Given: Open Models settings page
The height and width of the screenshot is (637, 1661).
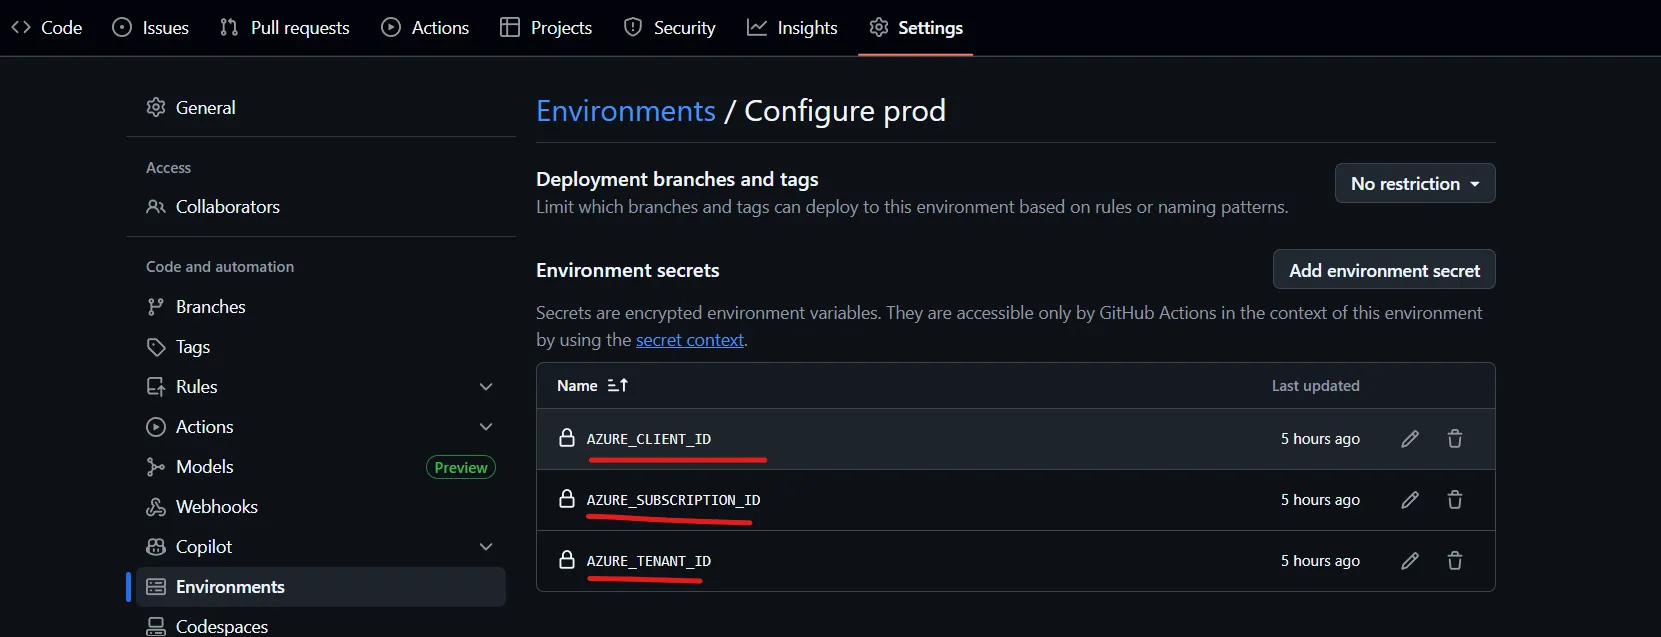Looking at the screenshot, I should [x=321, y=467].
